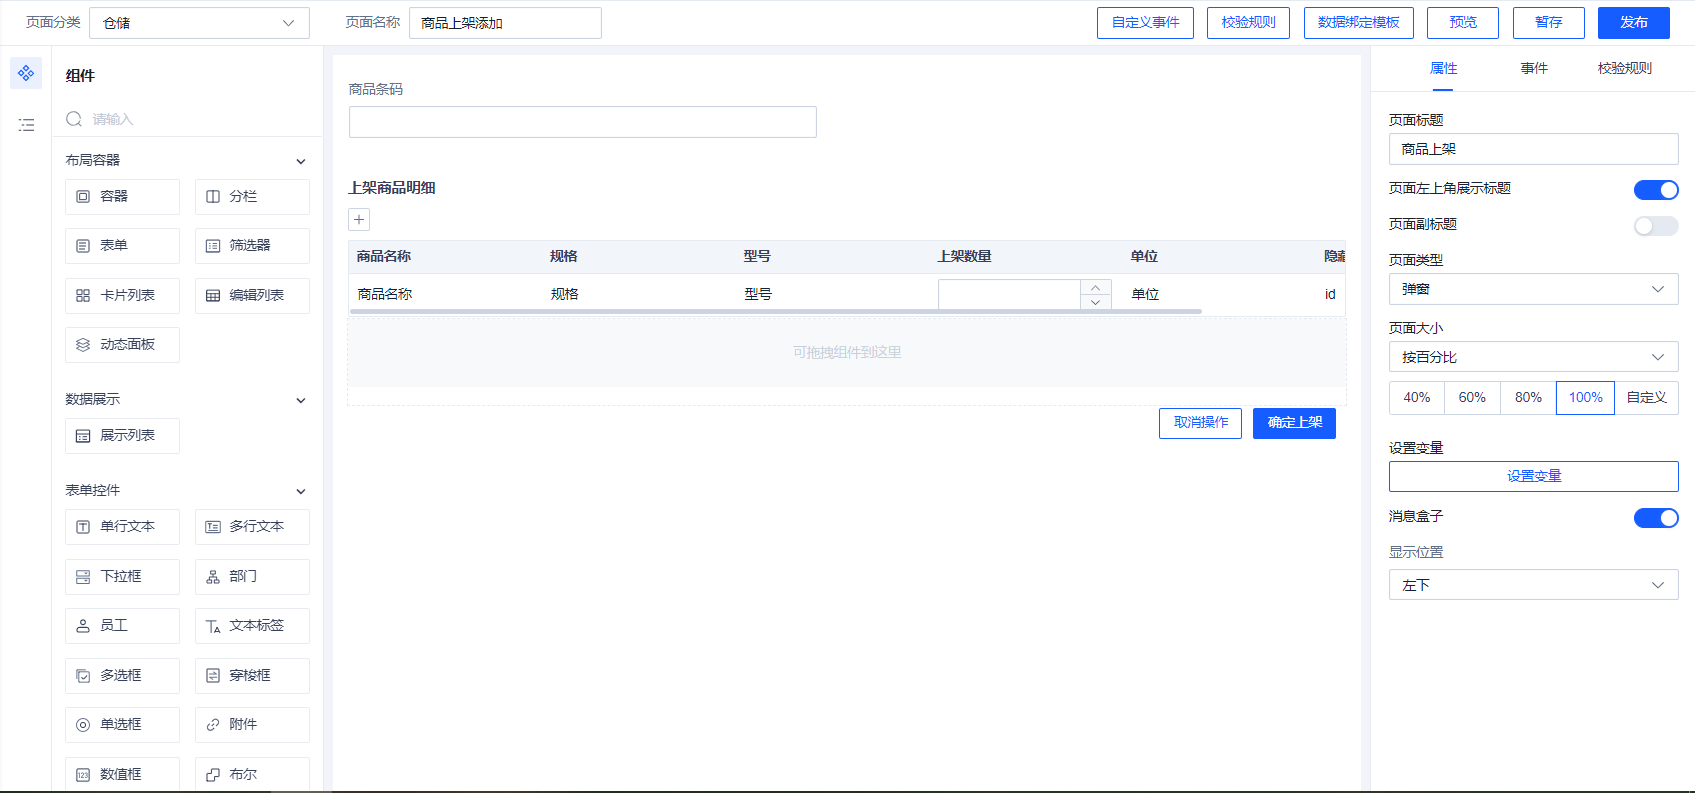The height and width of the screenshot is (793, 1695).
Task: Toggle the 消息盒子 switch
Action: (x=1656, y=518)
